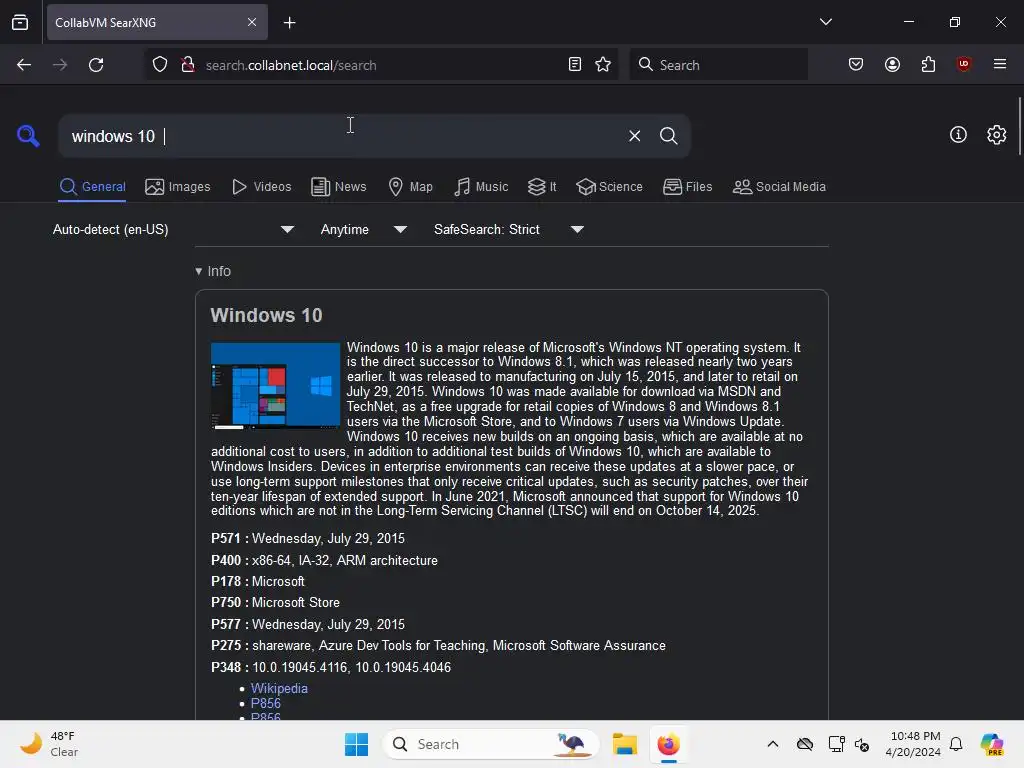Toggle reader view in address bar
The width and height of the screenshot is (1024, 768).
coord(575,65)
